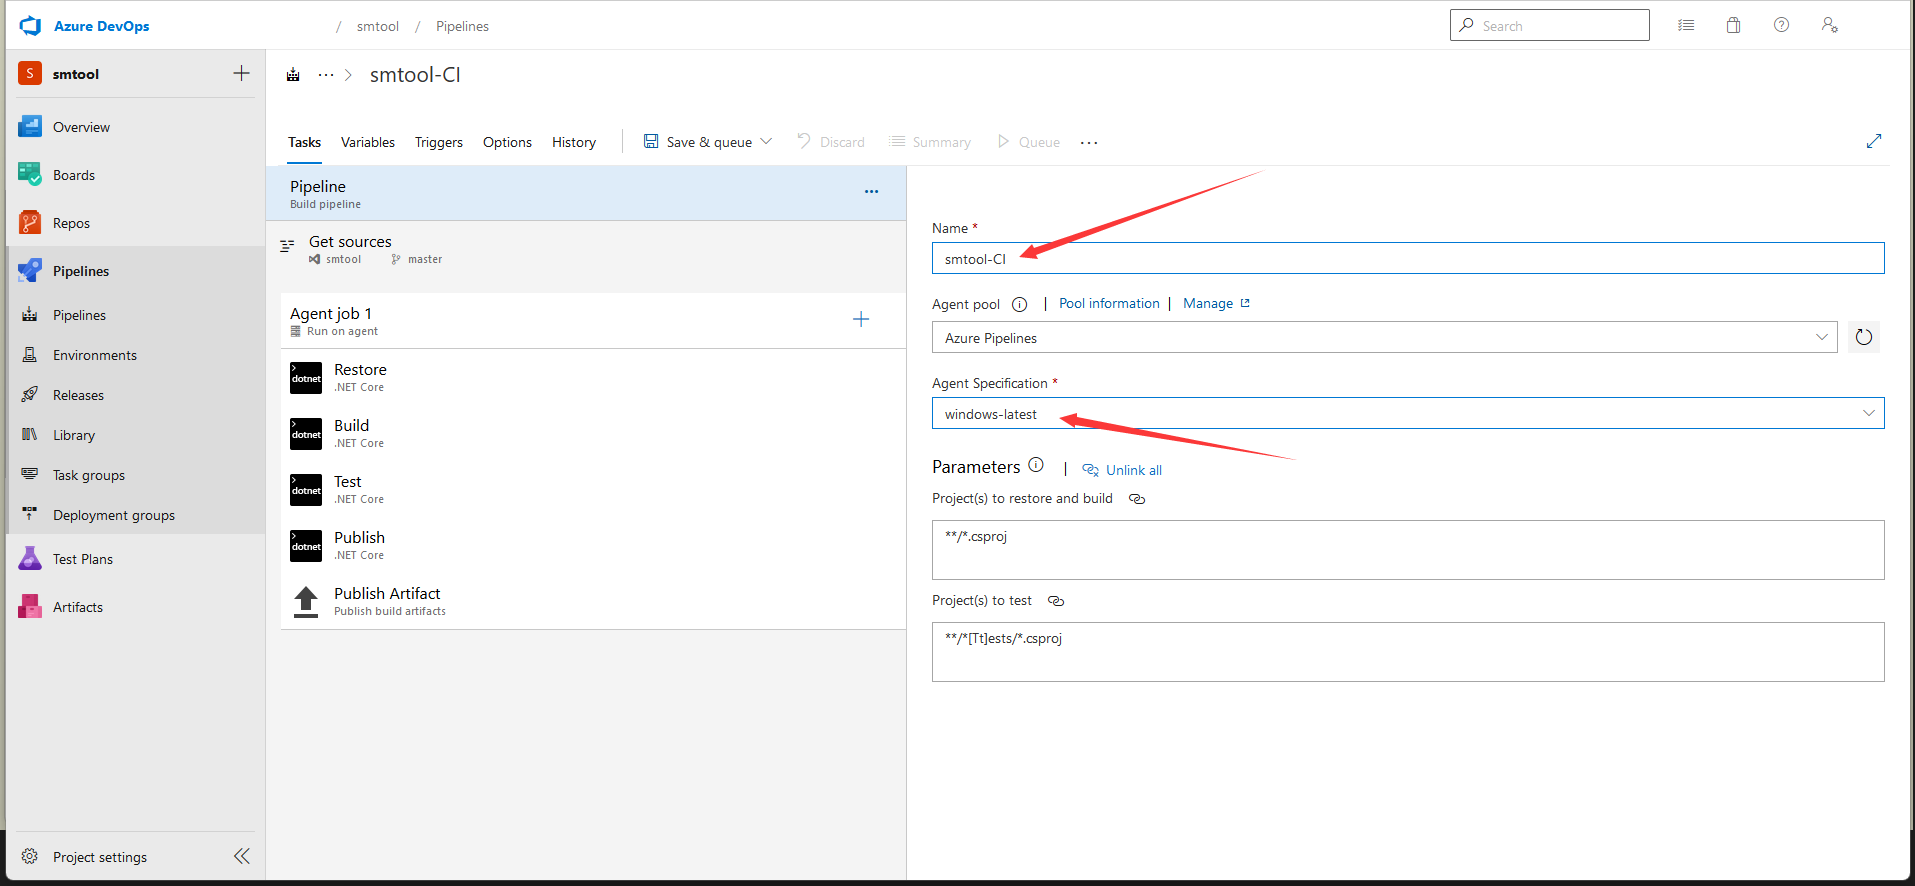Expand the Agent Specification dropdown

pyautogui.click(x=1867, y=414)
